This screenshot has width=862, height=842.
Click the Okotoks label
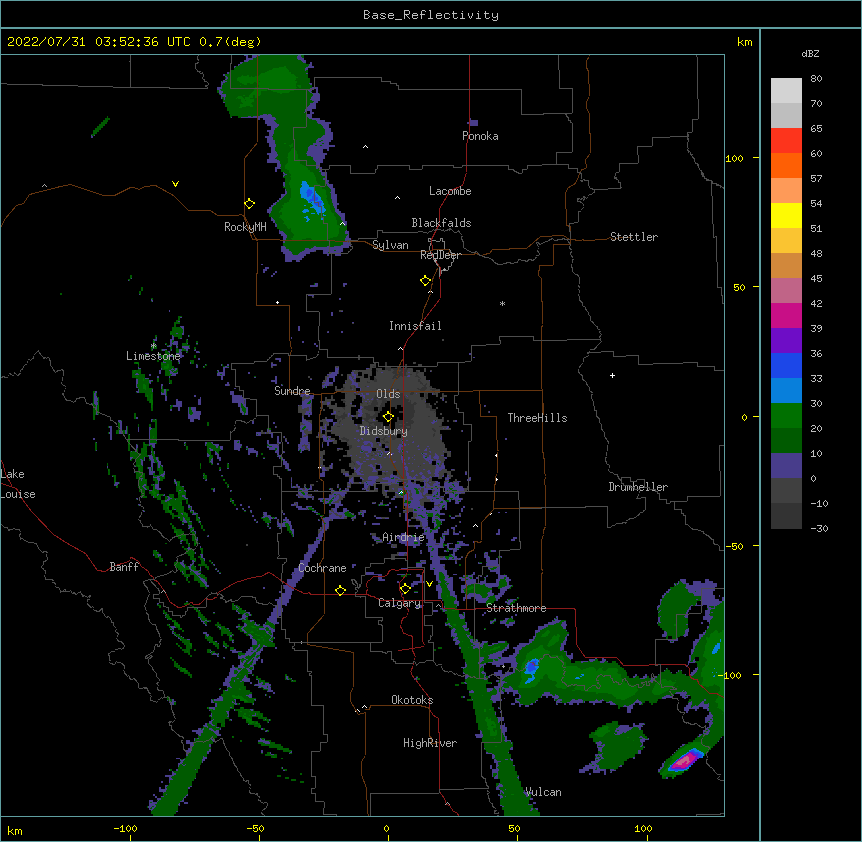412,700
